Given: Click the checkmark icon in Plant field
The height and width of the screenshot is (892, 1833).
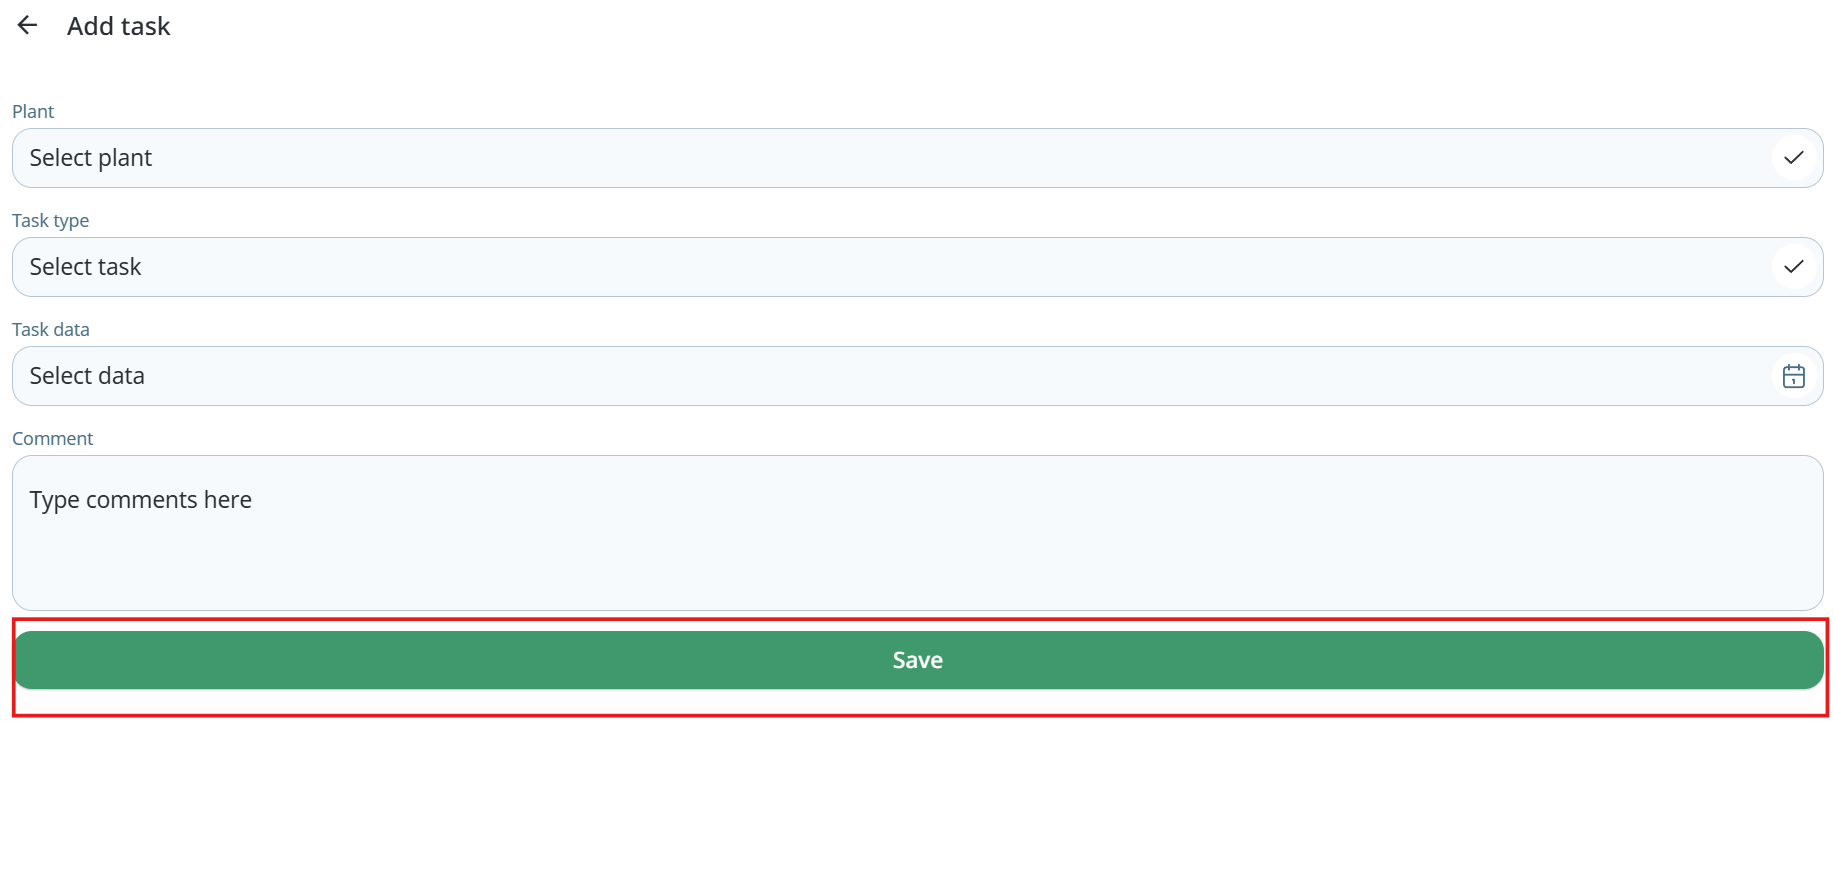Looking at the screenshot, I should coord(1793,158).
